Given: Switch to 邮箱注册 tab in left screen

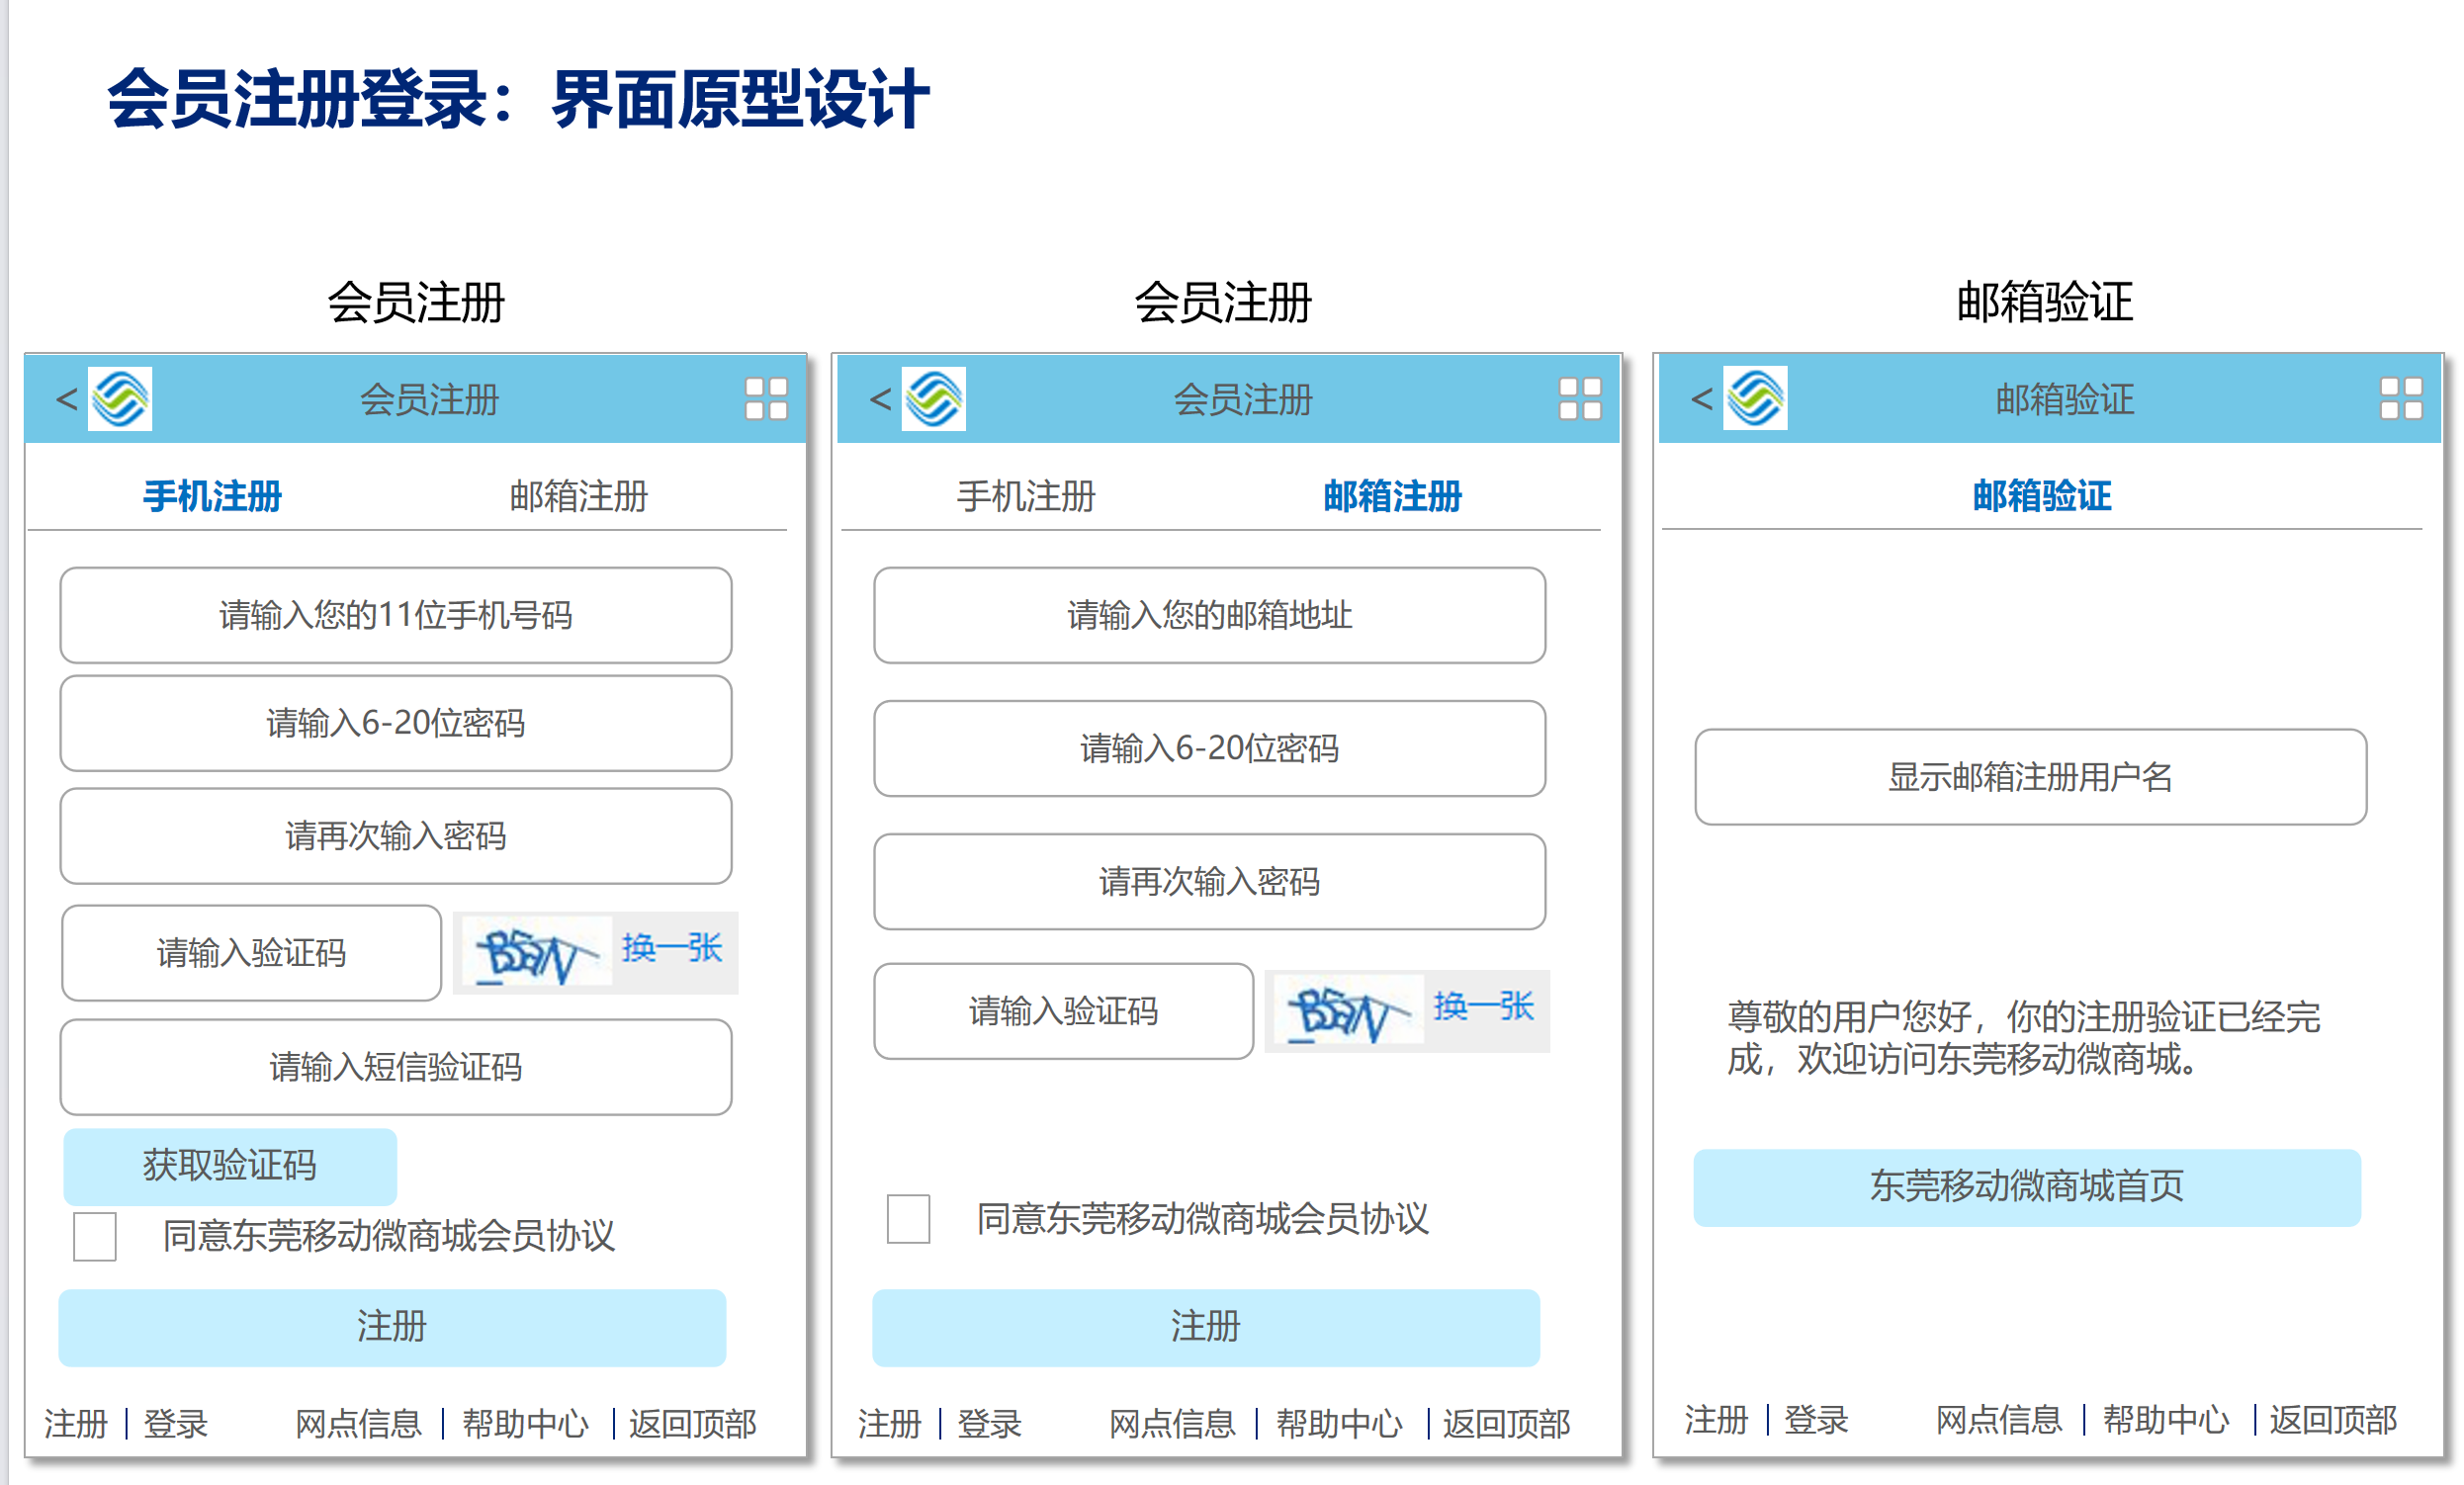Looking at the screenshot, I should [x=579, y=496].
